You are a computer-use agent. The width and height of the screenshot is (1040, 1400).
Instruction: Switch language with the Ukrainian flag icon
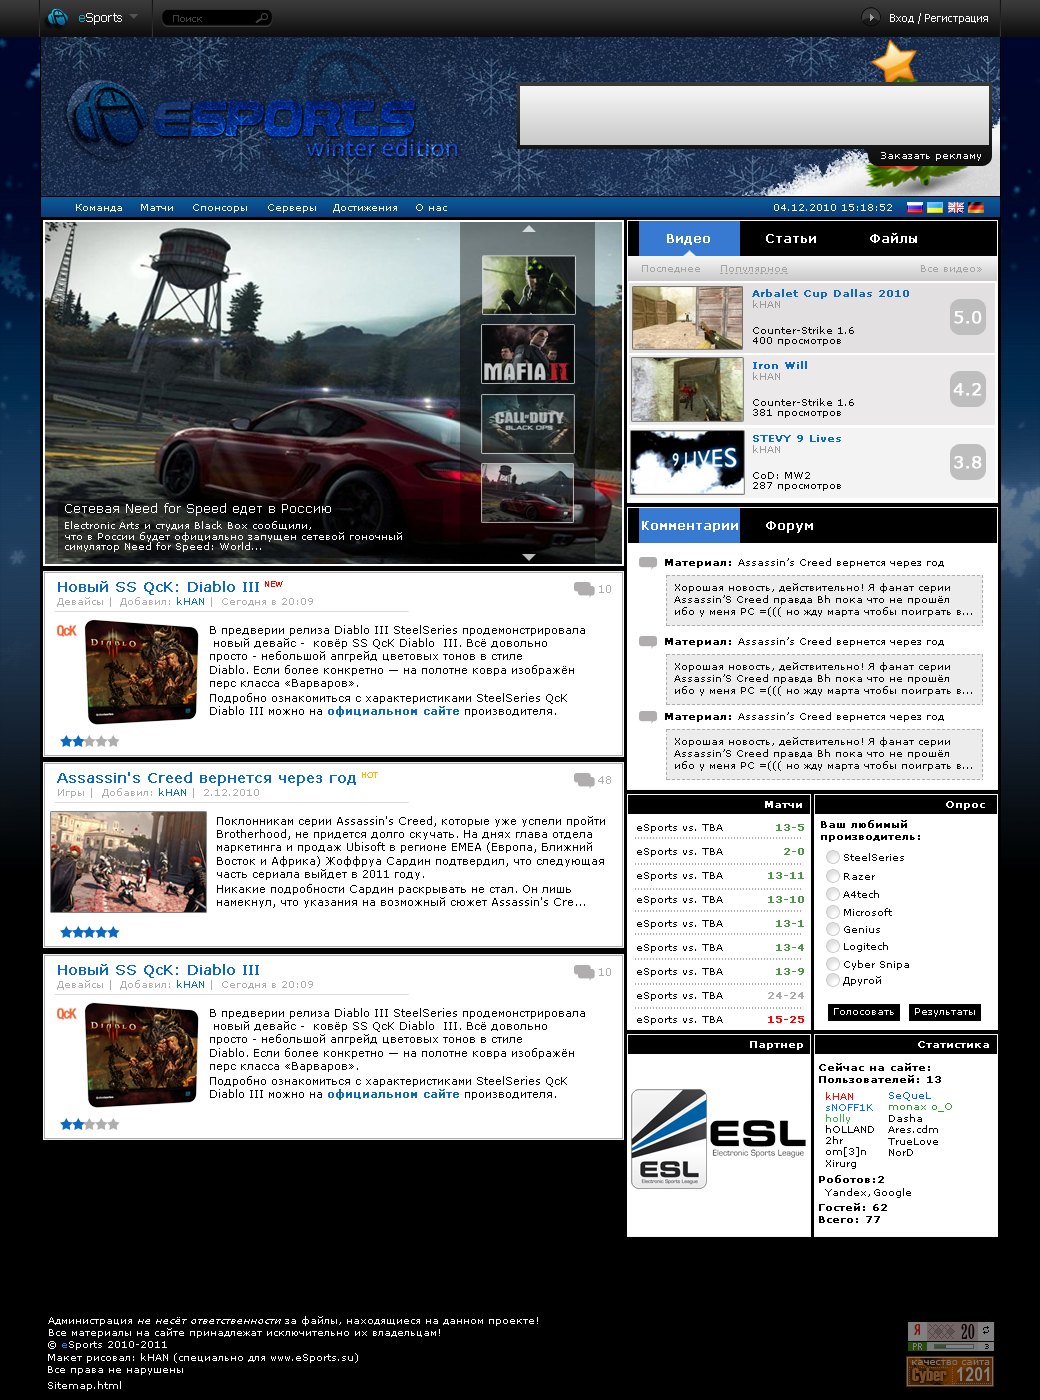point(935,208)
